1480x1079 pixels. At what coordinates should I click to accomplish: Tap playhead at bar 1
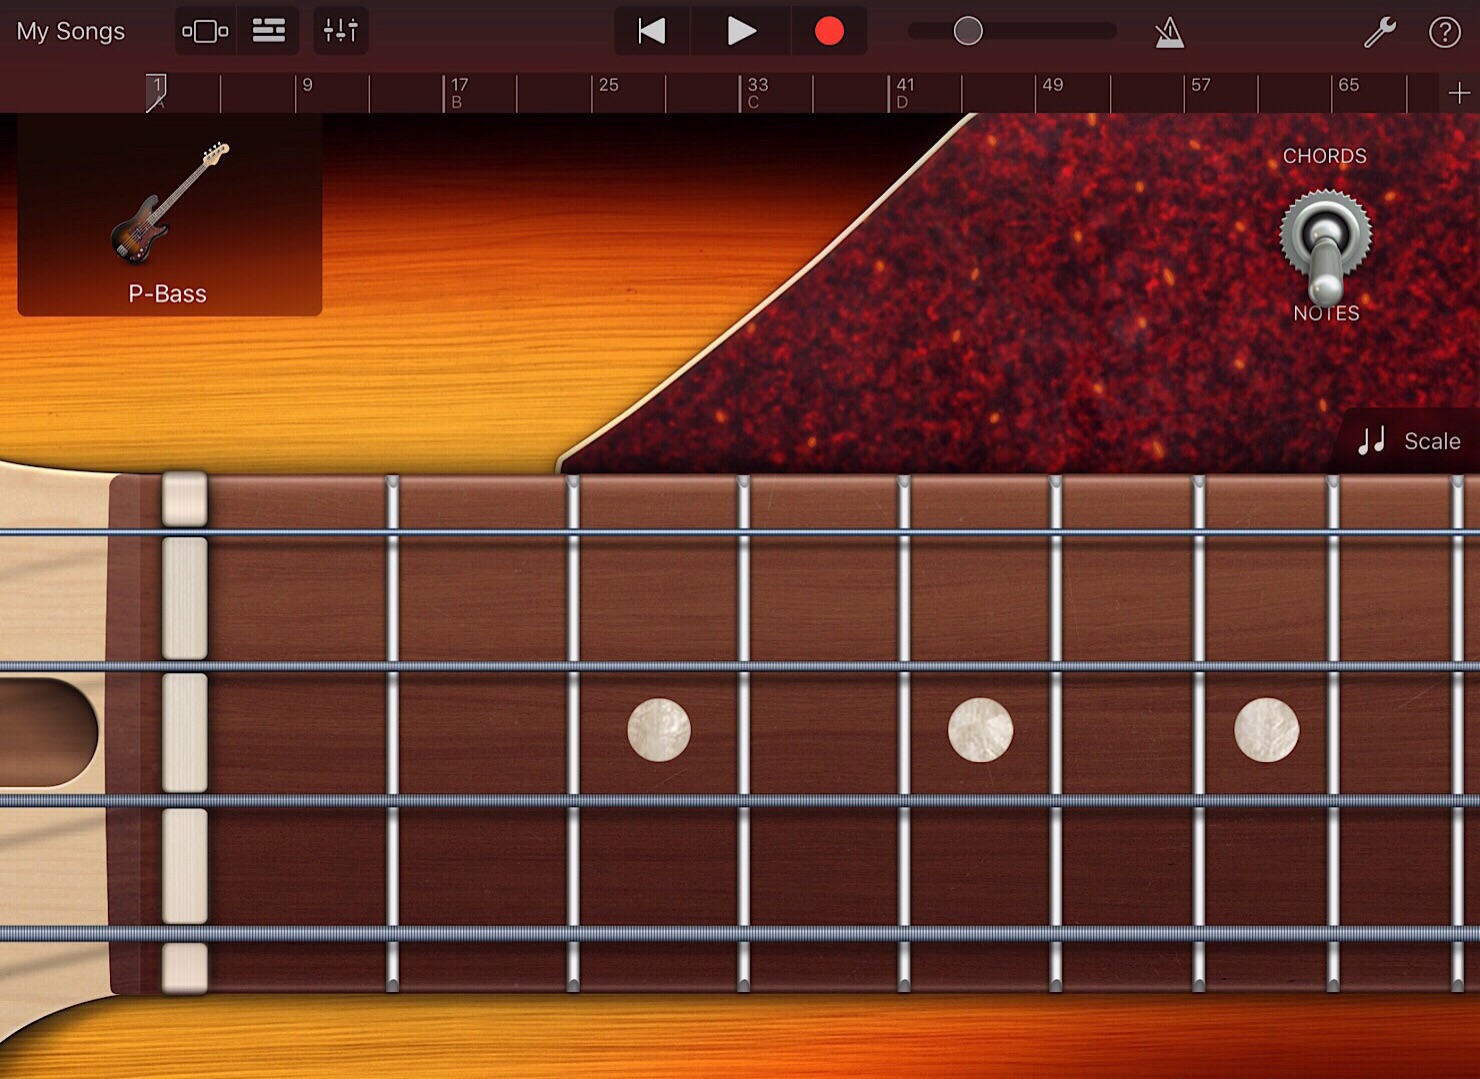(157, 91)
